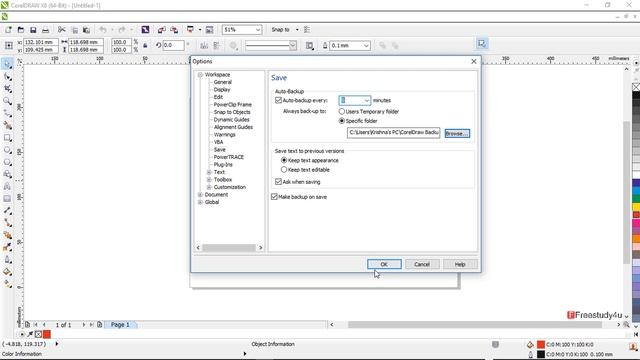Click the Import icon
Viewport: 640px width, 360px height.
[x=162, y=30]
